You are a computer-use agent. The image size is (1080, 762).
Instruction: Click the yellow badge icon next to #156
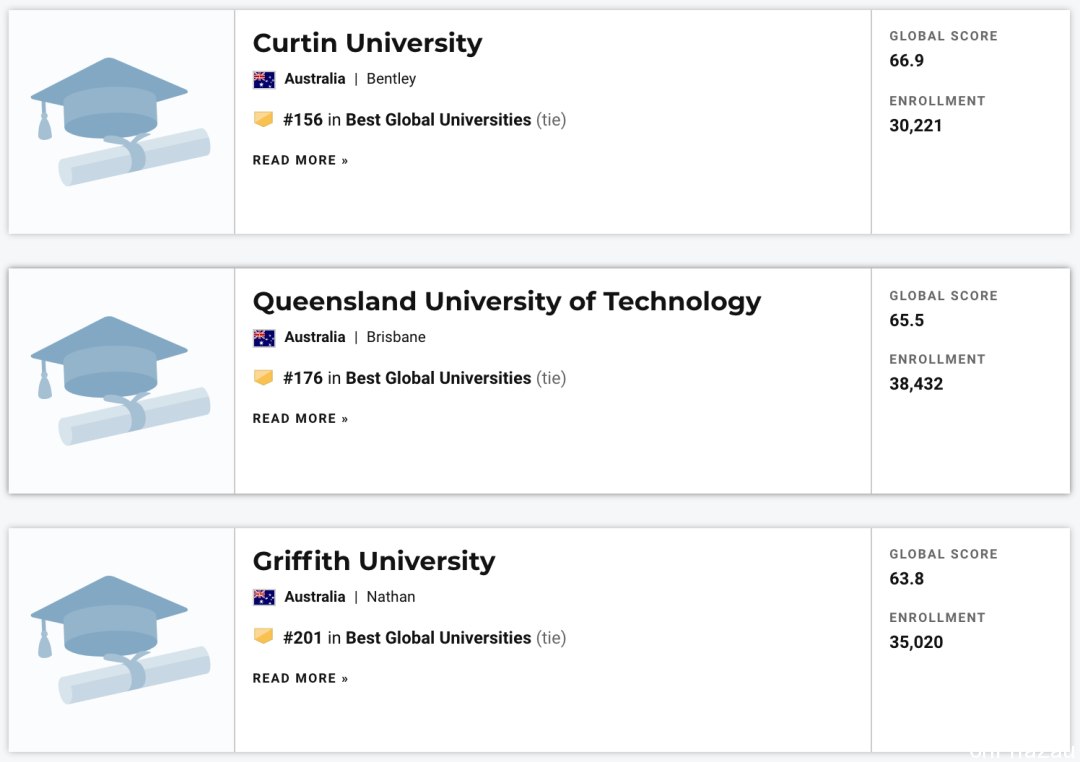point(263,119)
